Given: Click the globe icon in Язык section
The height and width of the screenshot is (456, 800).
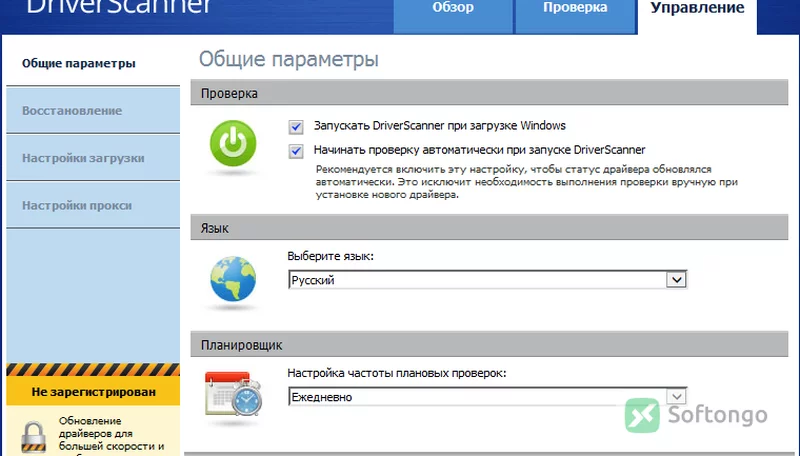Looking at the screenshot, I should pyautogui.click(x=233, y=279).
